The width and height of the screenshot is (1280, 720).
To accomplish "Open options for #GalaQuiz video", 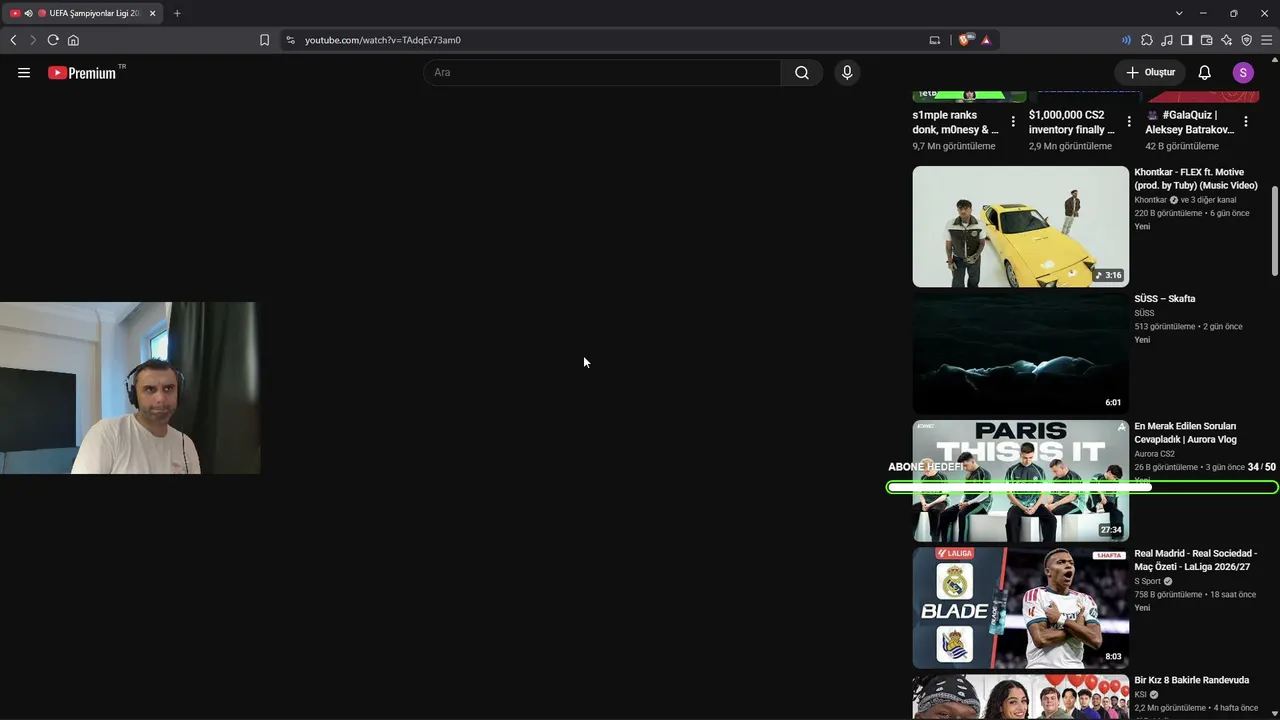I will [x=1246, y=122].
